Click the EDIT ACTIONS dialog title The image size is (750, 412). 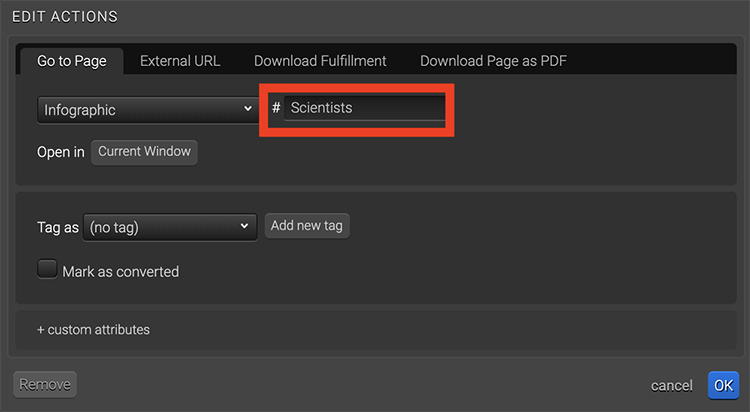tap(64, 17)
